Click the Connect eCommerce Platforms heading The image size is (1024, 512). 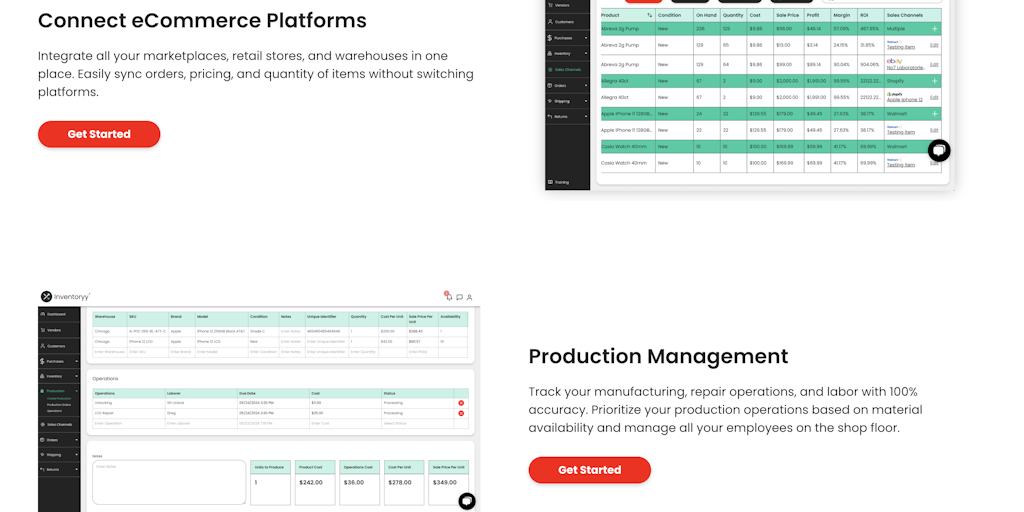[202, 20]
